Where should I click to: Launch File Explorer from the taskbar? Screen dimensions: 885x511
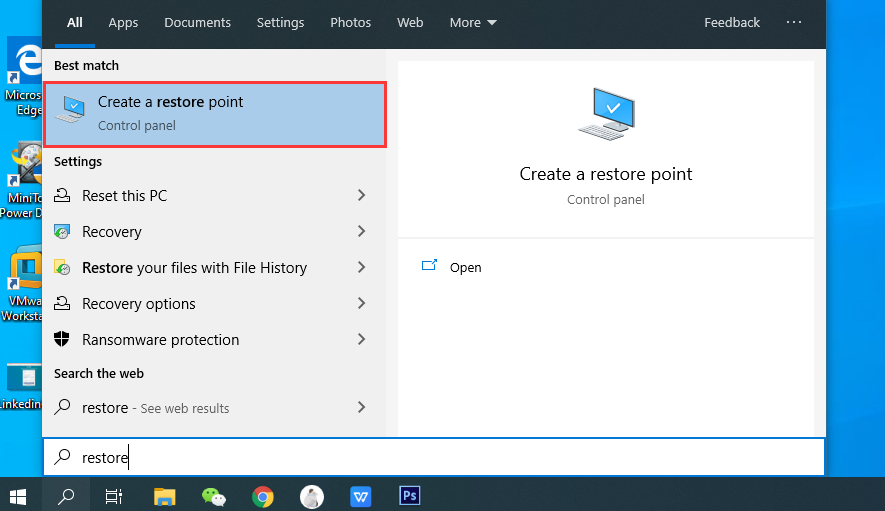coord(164,496)
